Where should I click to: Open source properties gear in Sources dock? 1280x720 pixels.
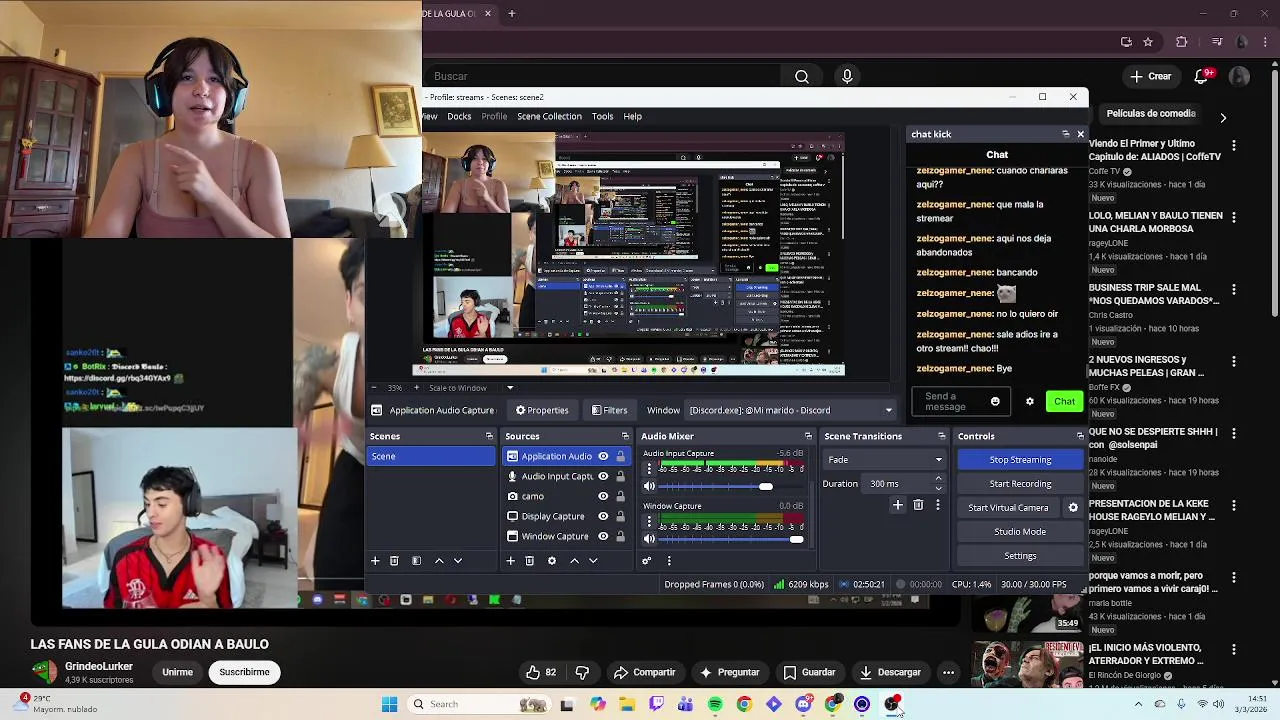click(551, 561)
